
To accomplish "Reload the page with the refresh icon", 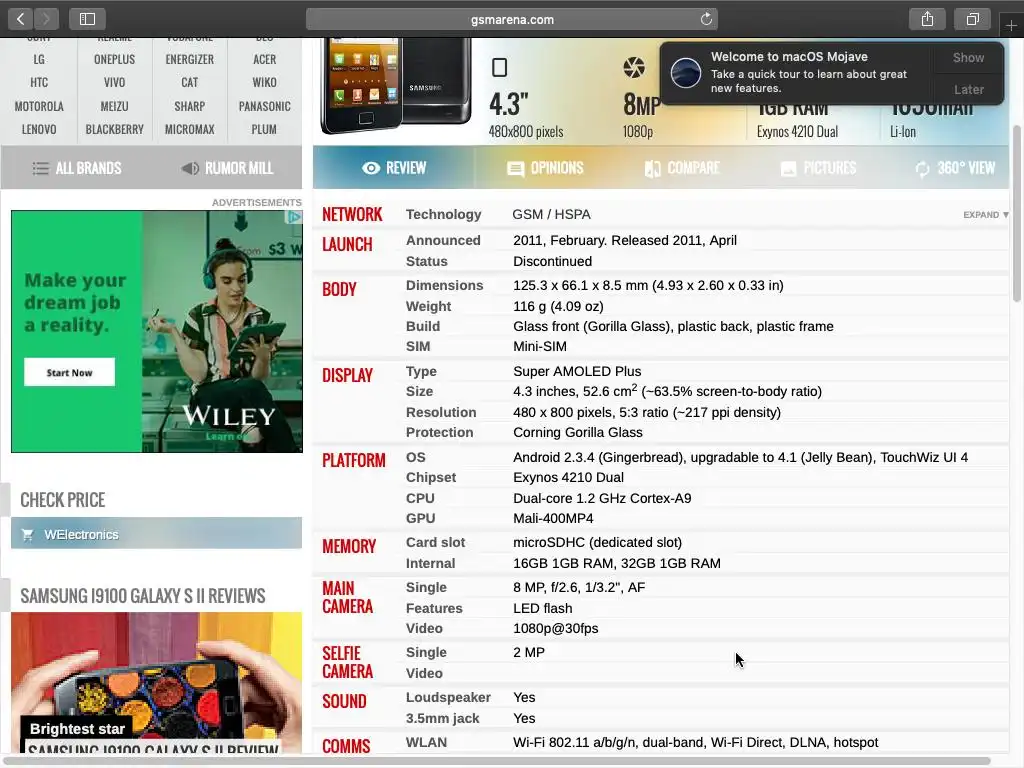I will (x=706, y=19).
